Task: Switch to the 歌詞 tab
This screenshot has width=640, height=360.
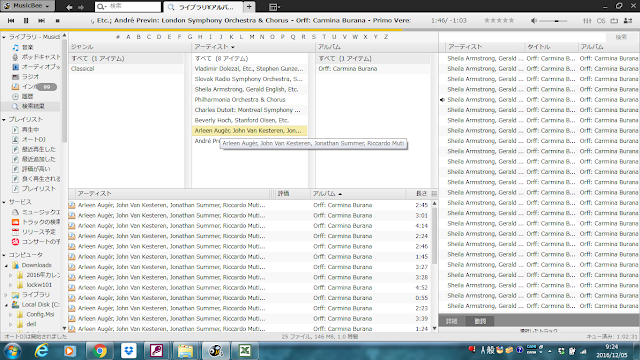Action: [480, 321]
